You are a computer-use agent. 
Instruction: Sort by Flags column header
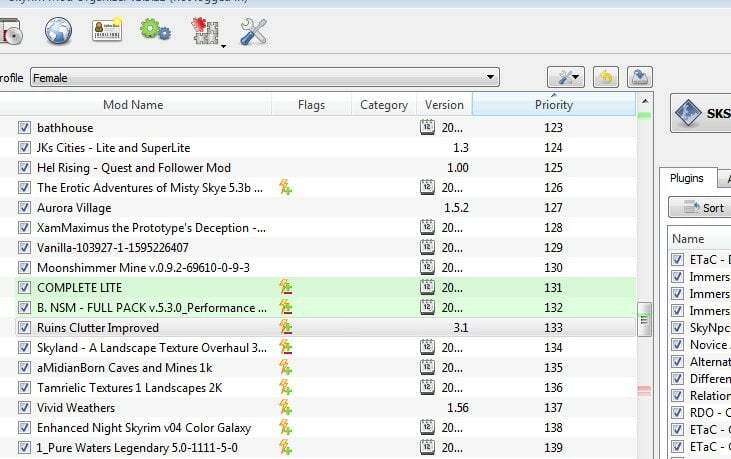pos(311,104)
